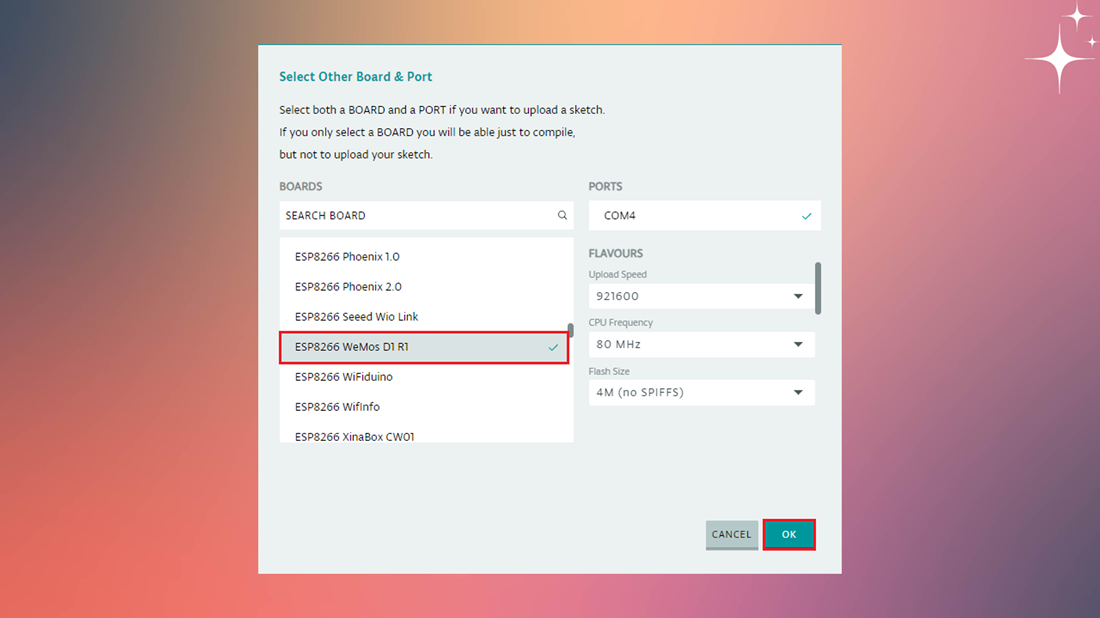The height and width of the screenshot is (618, 1100).
Task: Open the Upload Speed dropdown arrow
Action: pyautogui.click(x=798, y=297)
